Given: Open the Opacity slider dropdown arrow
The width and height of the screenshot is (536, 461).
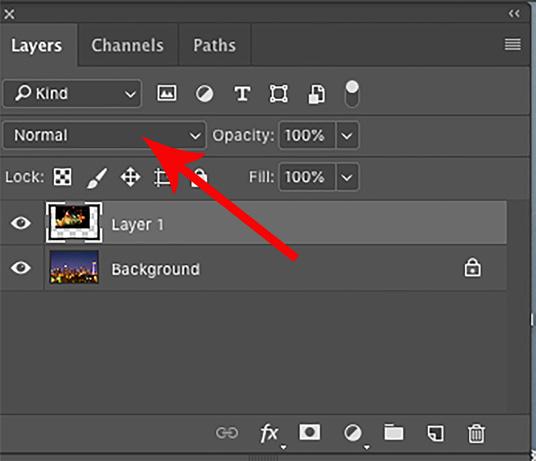Looking at the screenshot, I should pos(347,136).
